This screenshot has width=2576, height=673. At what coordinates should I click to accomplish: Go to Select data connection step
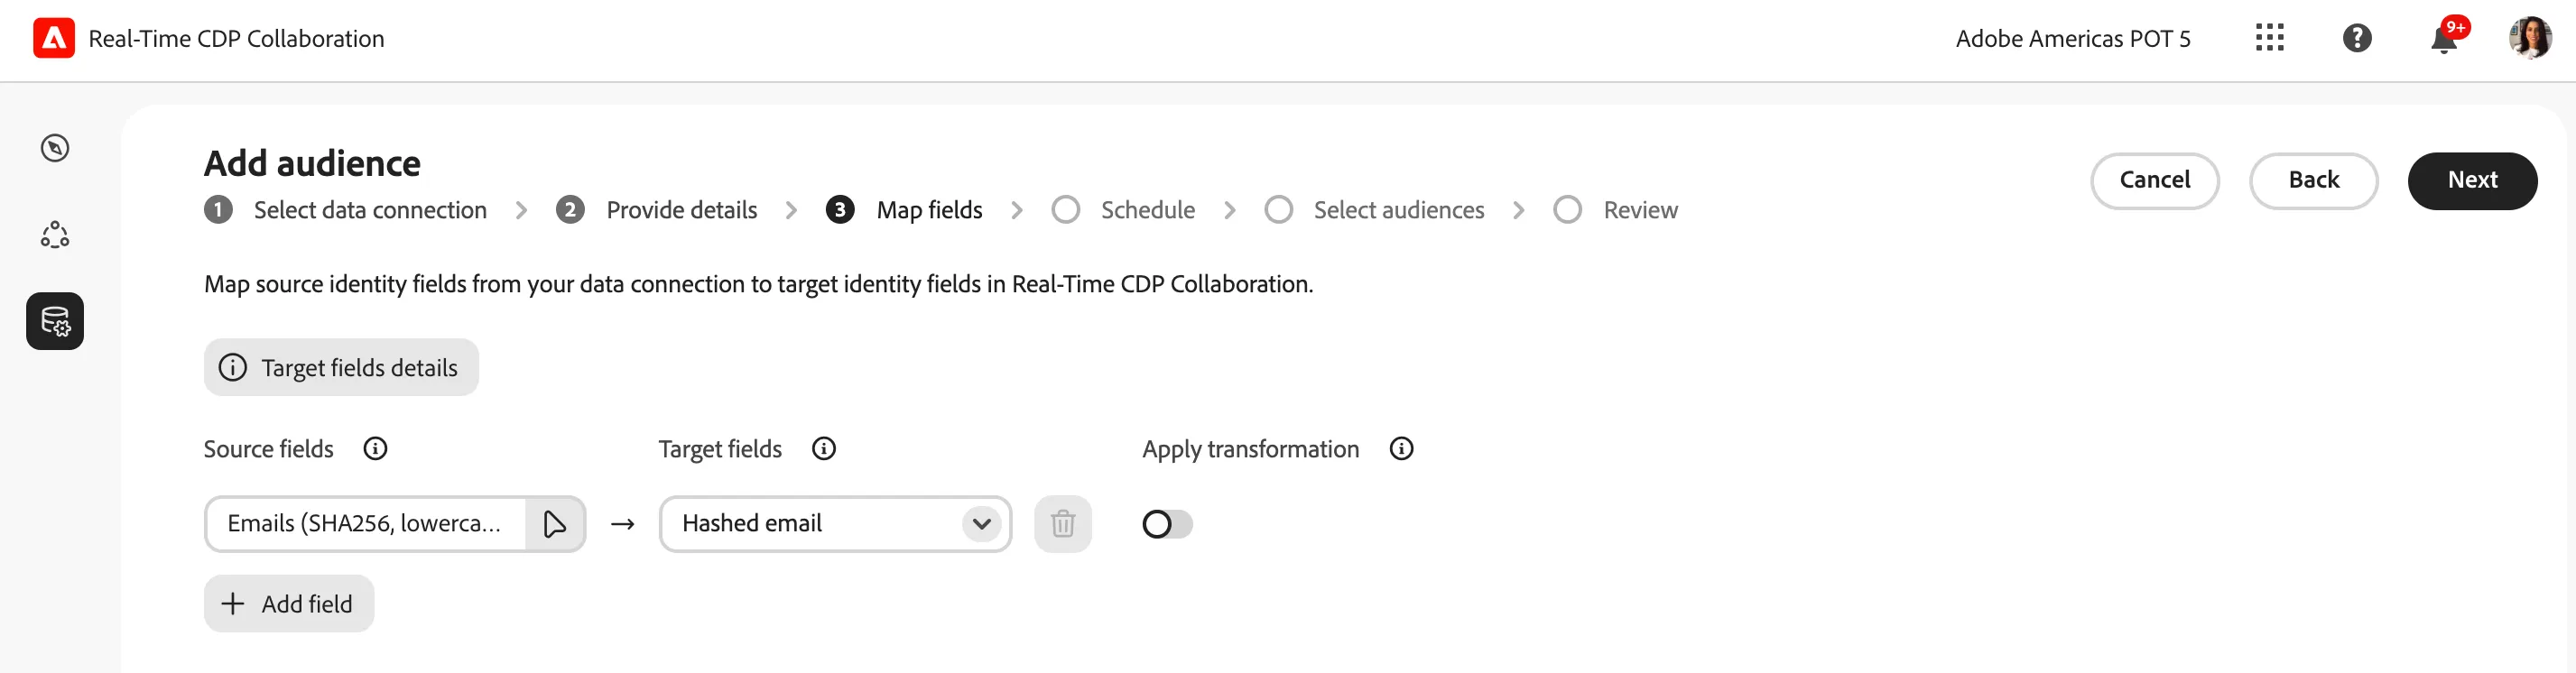[346, 210]
